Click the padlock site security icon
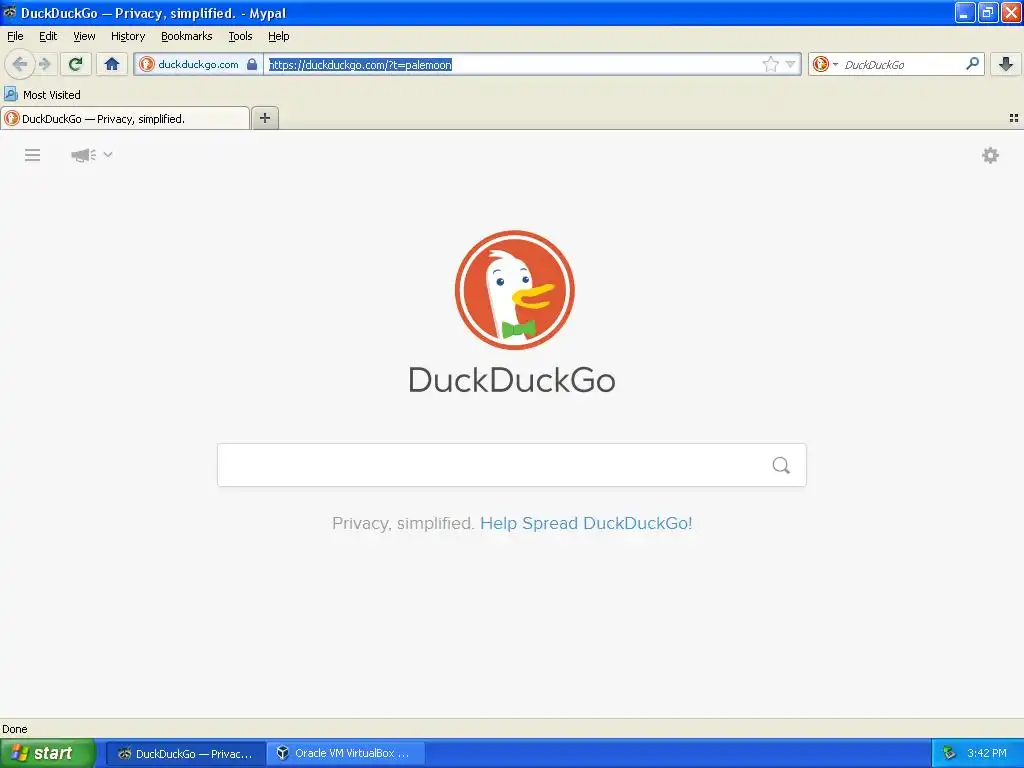 coord(251,64)
